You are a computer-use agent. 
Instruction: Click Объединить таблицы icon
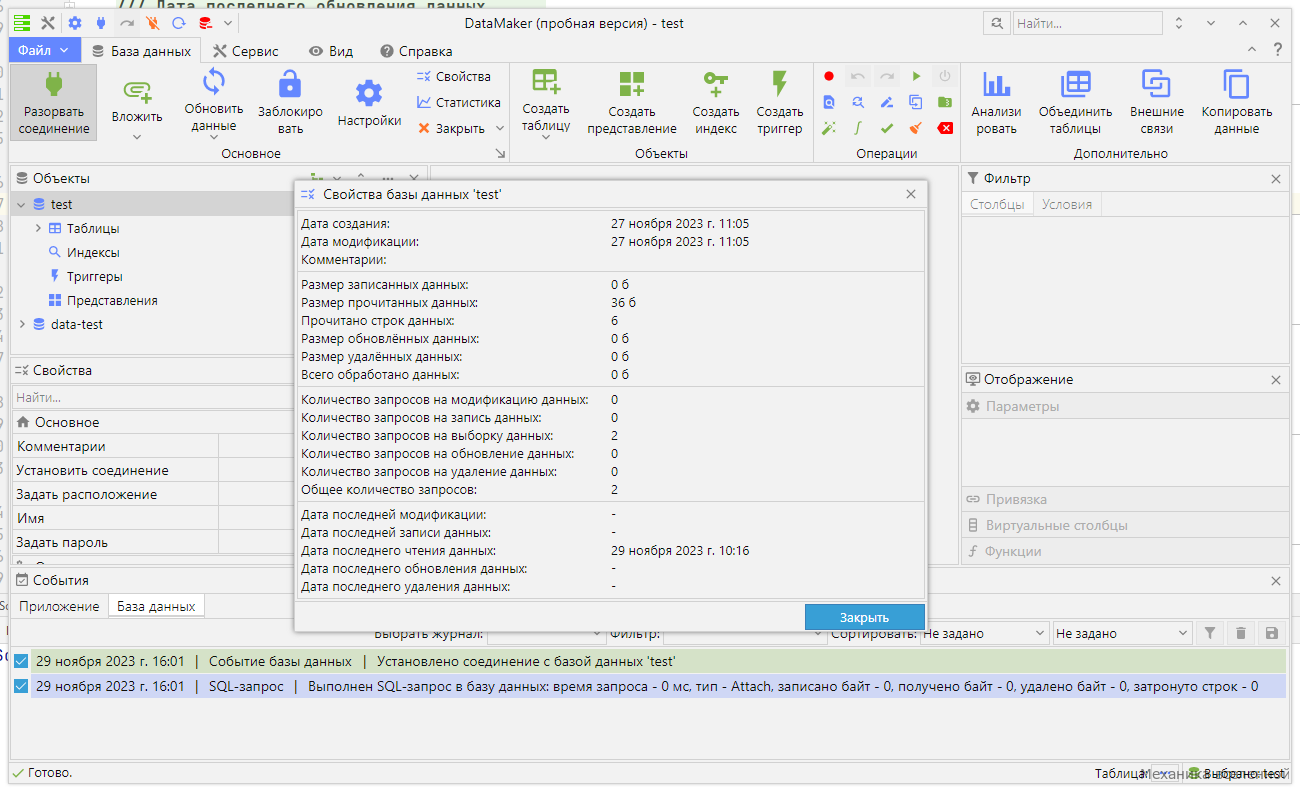coord(1076,84)
